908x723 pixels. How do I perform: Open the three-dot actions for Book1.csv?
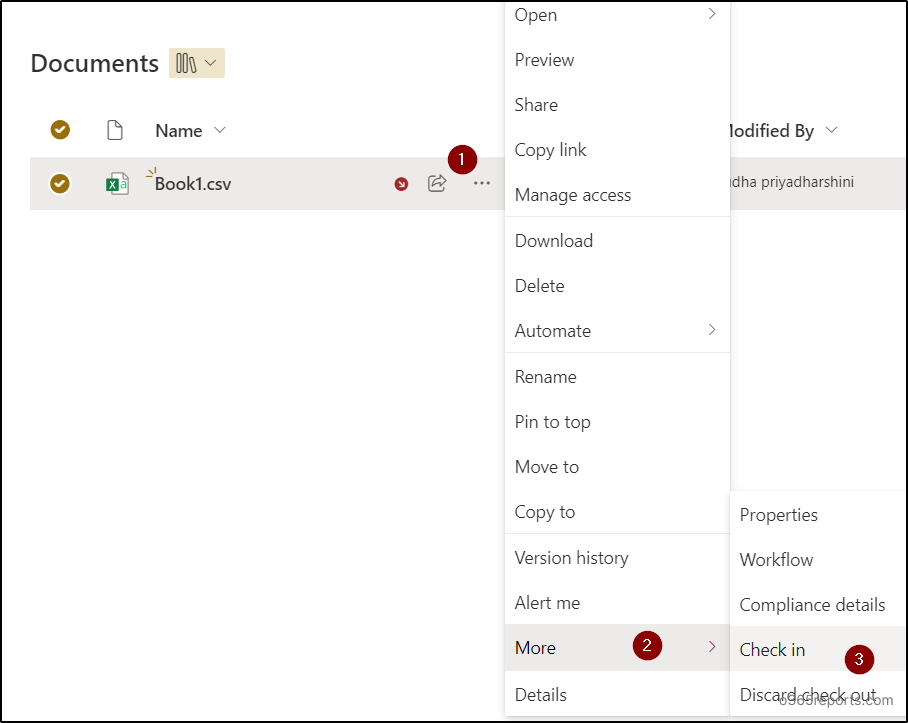(x=482, y=183)
